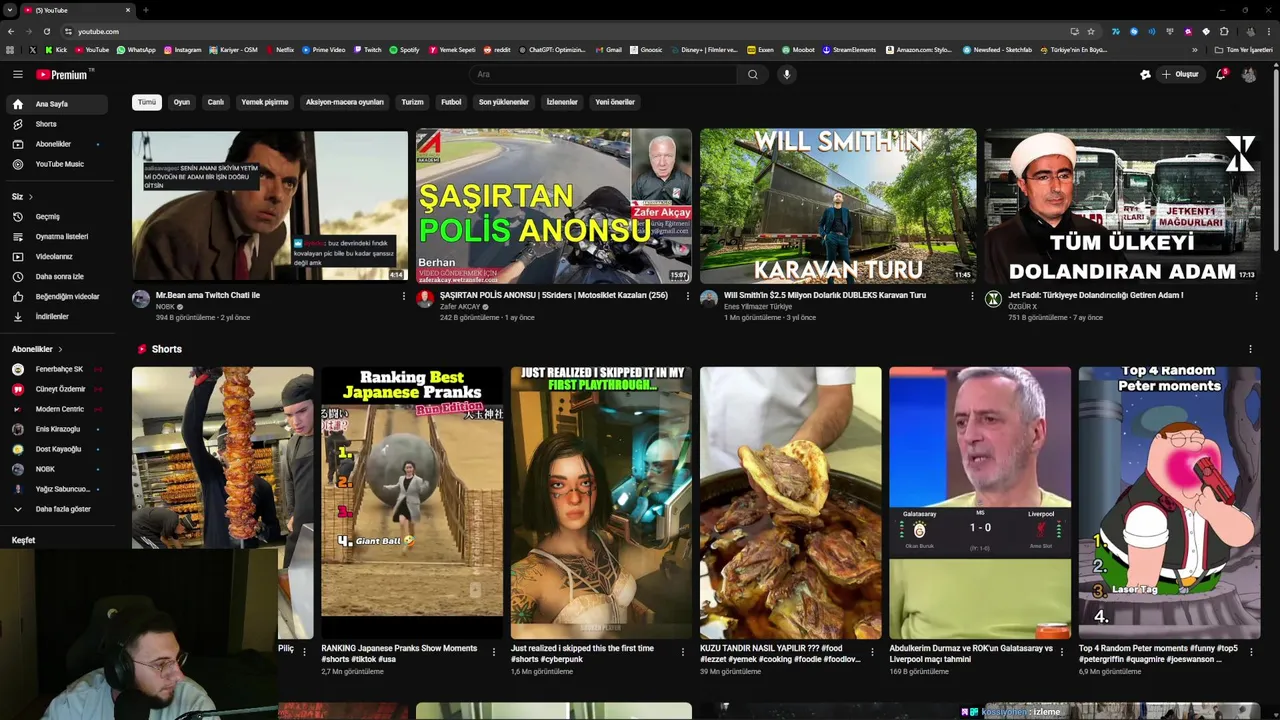Open the "Şaşırtan Polis Anonsu" video thumbnail
This screenshot has width=1280, height=720.
(x=554, y=206)
